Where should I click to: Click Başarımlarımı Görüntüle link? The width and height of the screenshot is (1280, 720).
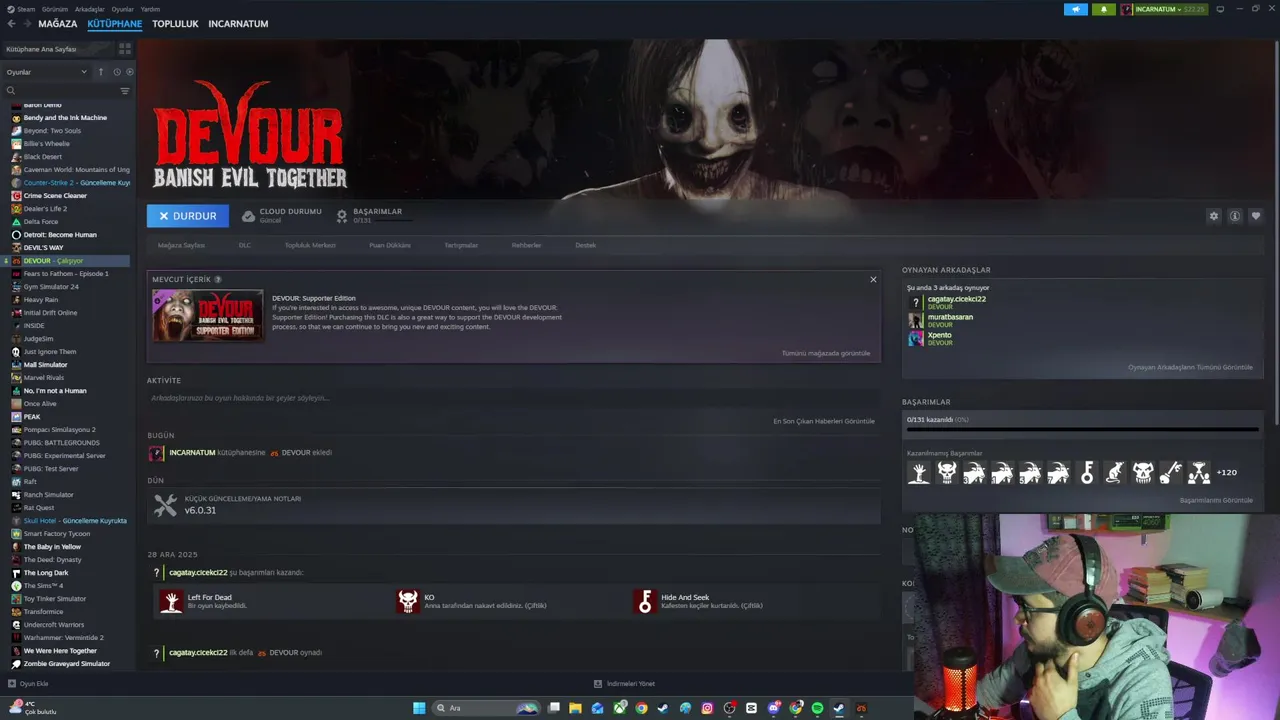[x=1216, y=500]
